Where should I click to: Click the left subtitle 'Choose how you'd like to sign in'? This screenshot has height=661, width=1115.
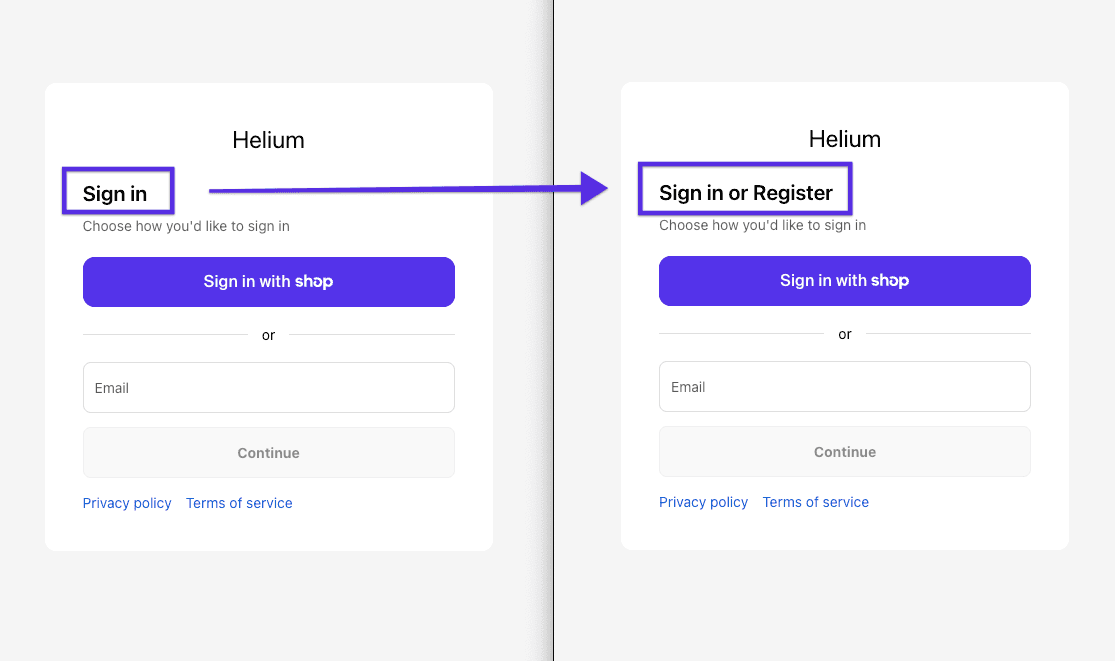(x=186, y=226)
